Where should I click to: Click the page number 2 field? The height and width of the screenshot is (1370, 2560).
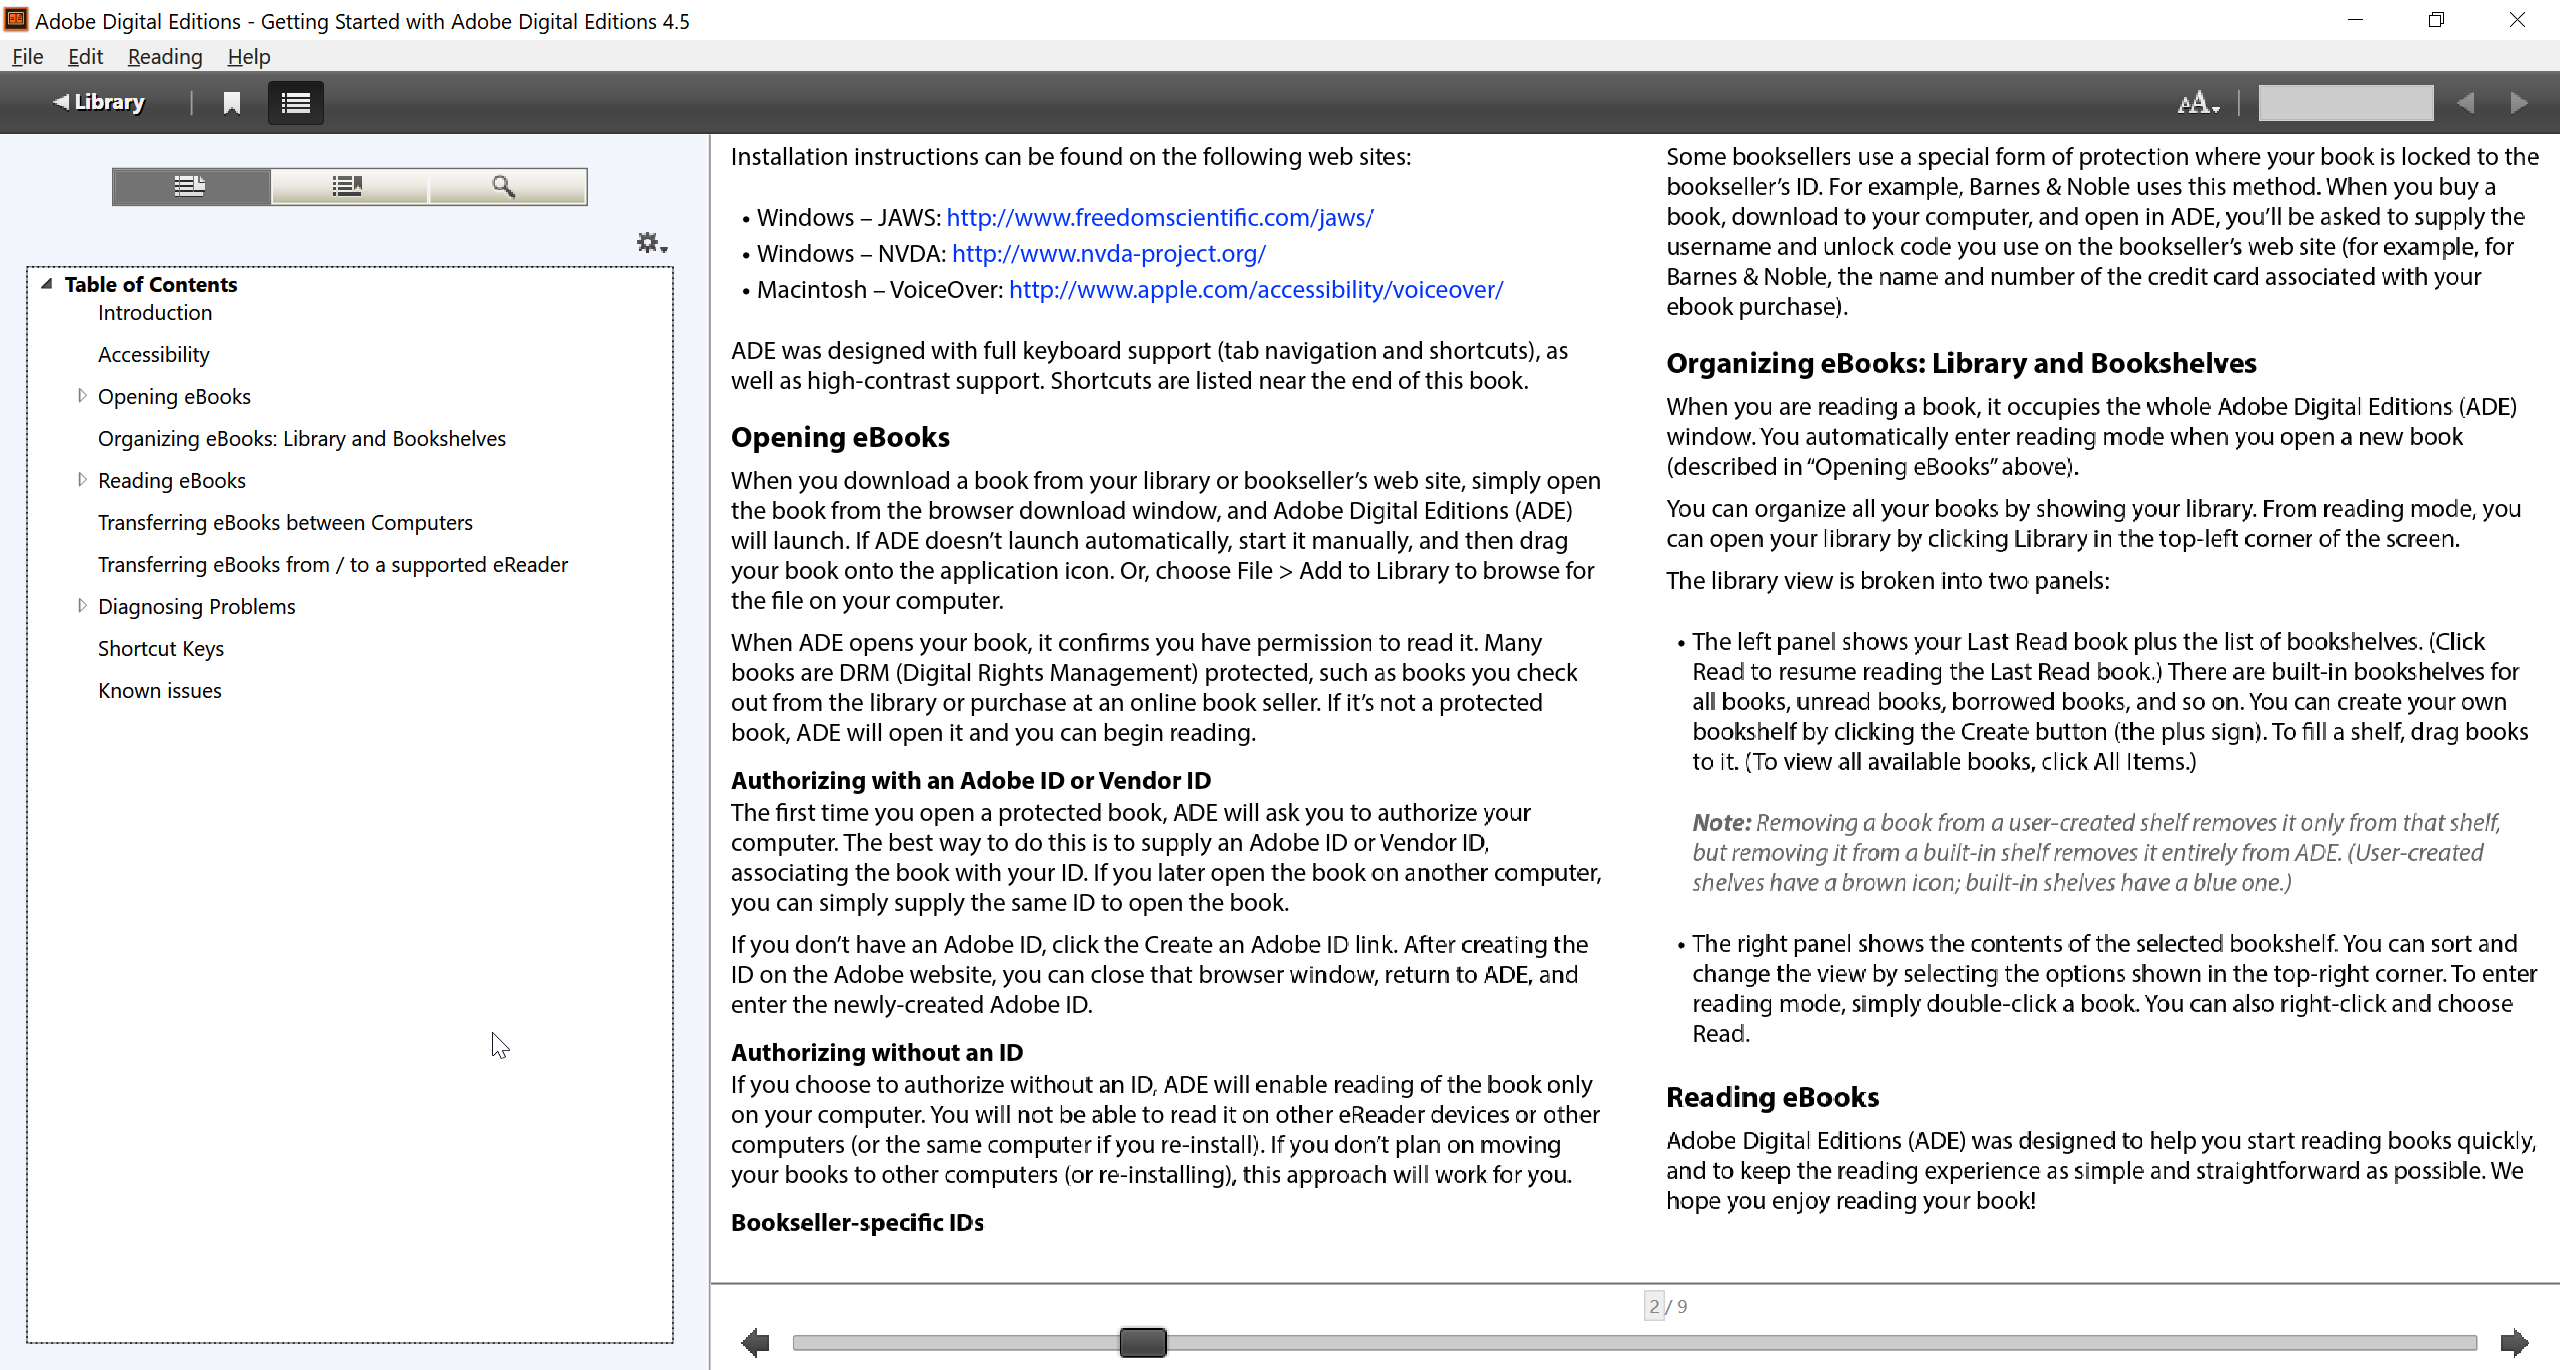tap(1654, 1306)
